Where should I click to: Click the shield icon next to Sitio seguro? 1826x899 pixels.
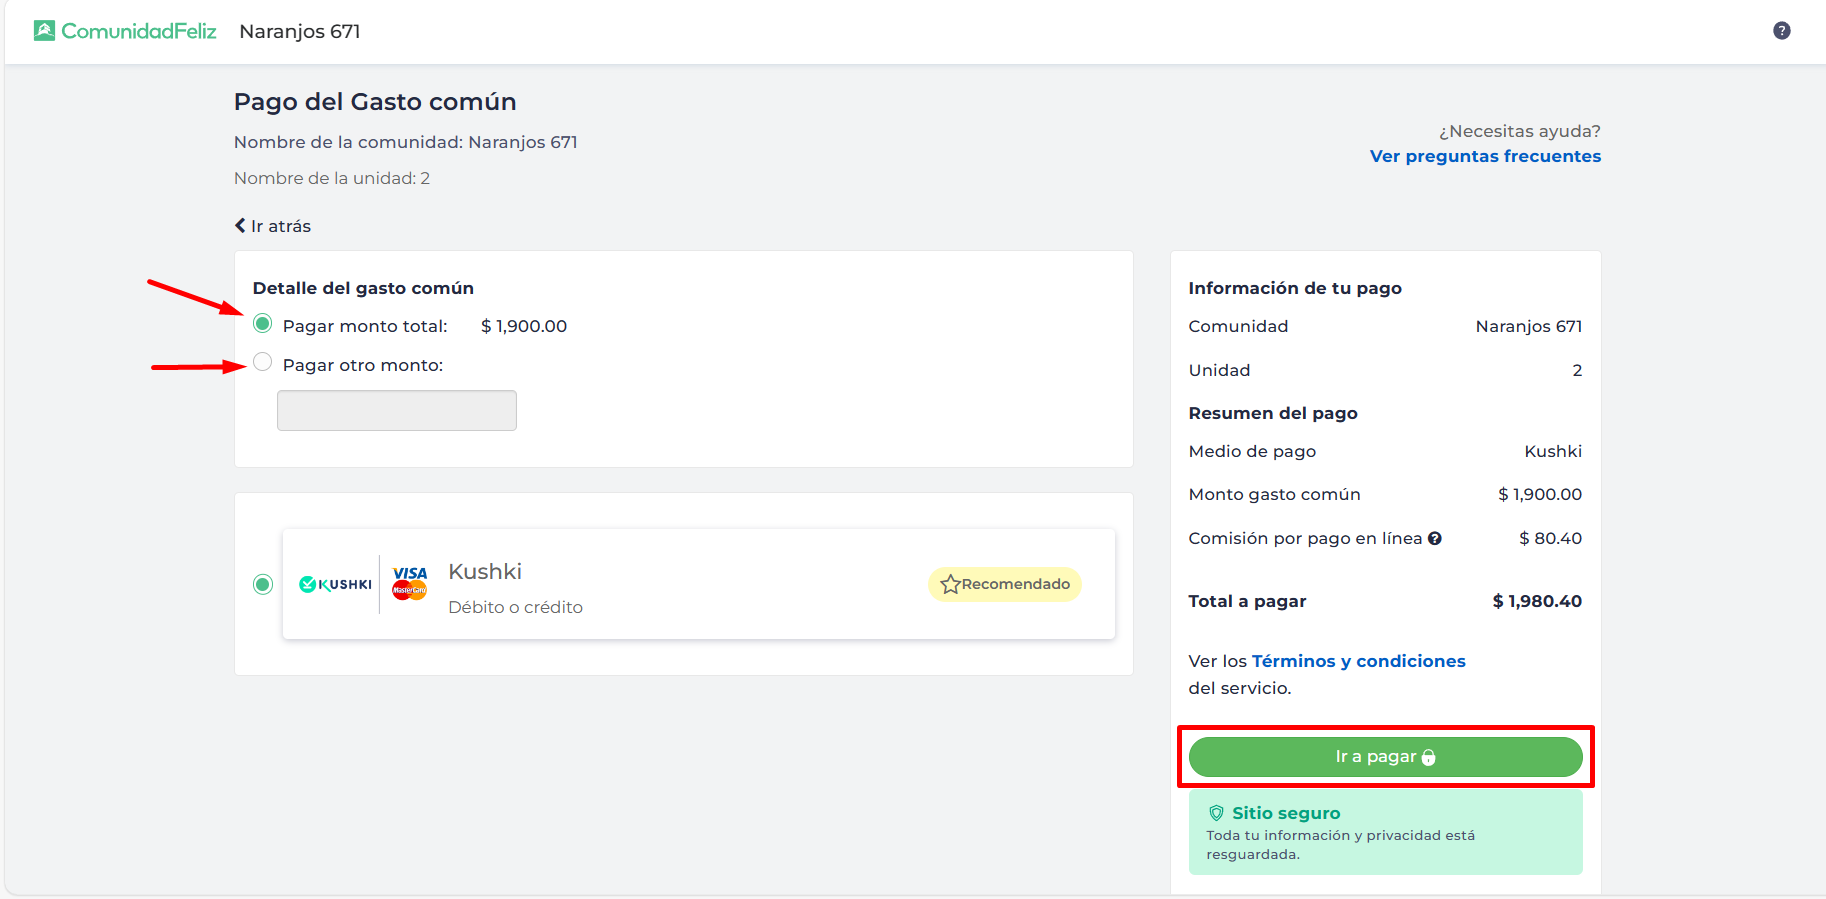click(1216, 813)
